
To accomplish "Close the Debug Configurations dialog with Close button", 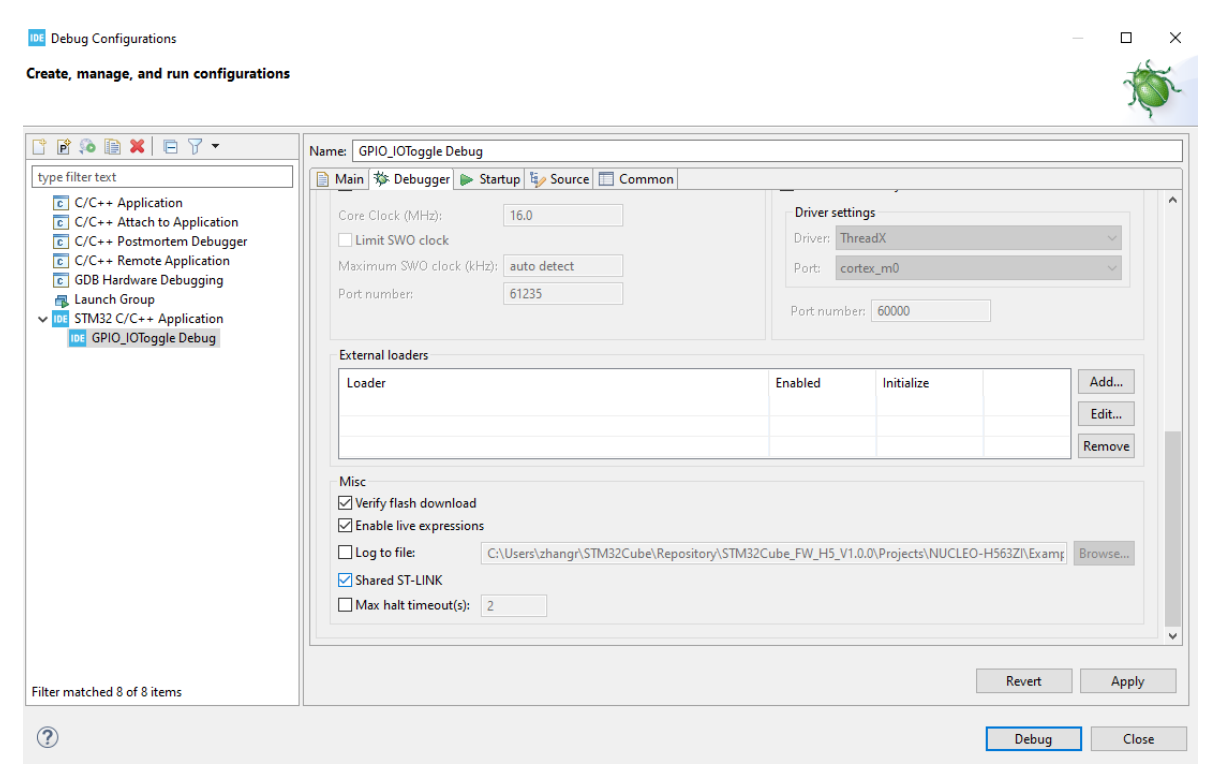I will 1138,739.
